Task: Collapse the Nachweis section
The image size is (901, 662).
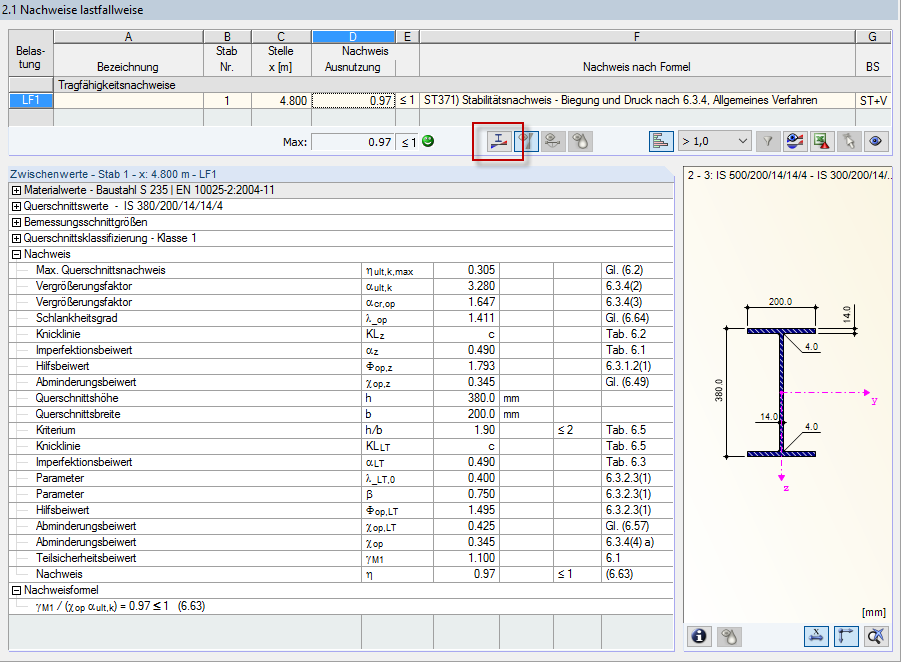Action: pyautogui.click(x=16, y=254)
